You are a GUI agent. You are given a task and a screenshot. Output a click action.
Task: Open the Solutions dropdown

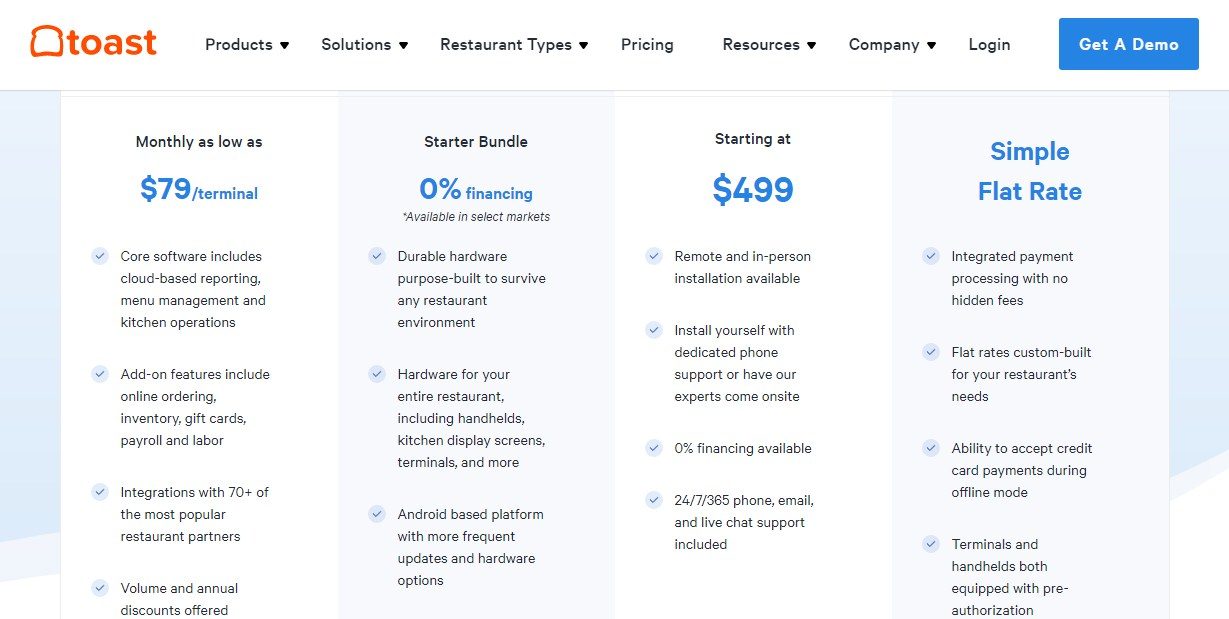(x=364, y=44)
